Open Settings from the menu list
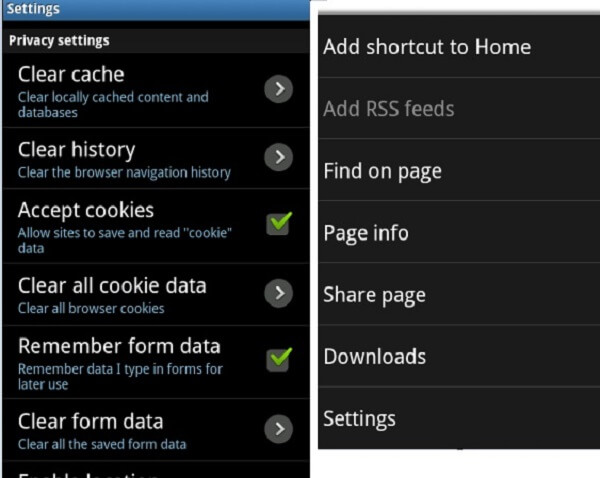 (x=459, y=418)
